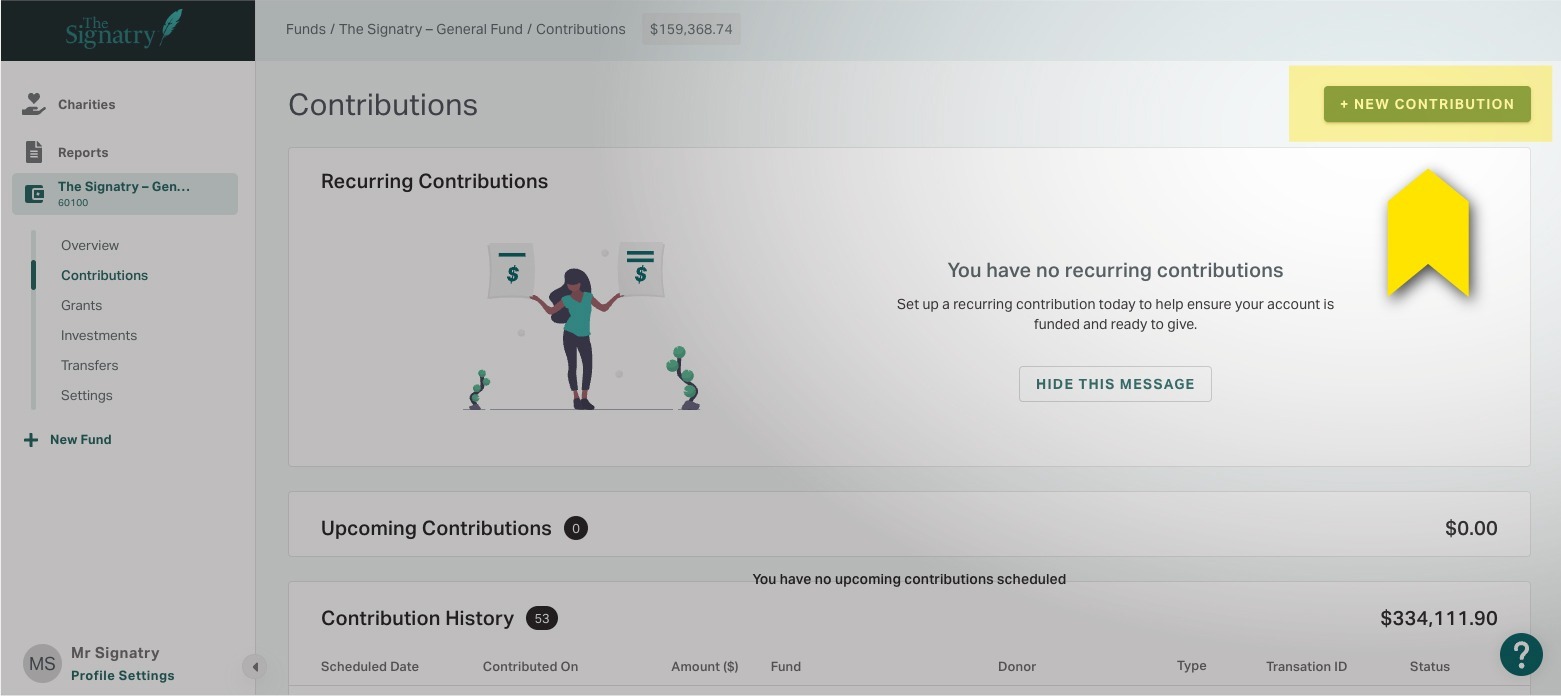This screenshot has height=696, width=1561.
Task: Click Hide This Message button
Action: tap(1115, 384)
